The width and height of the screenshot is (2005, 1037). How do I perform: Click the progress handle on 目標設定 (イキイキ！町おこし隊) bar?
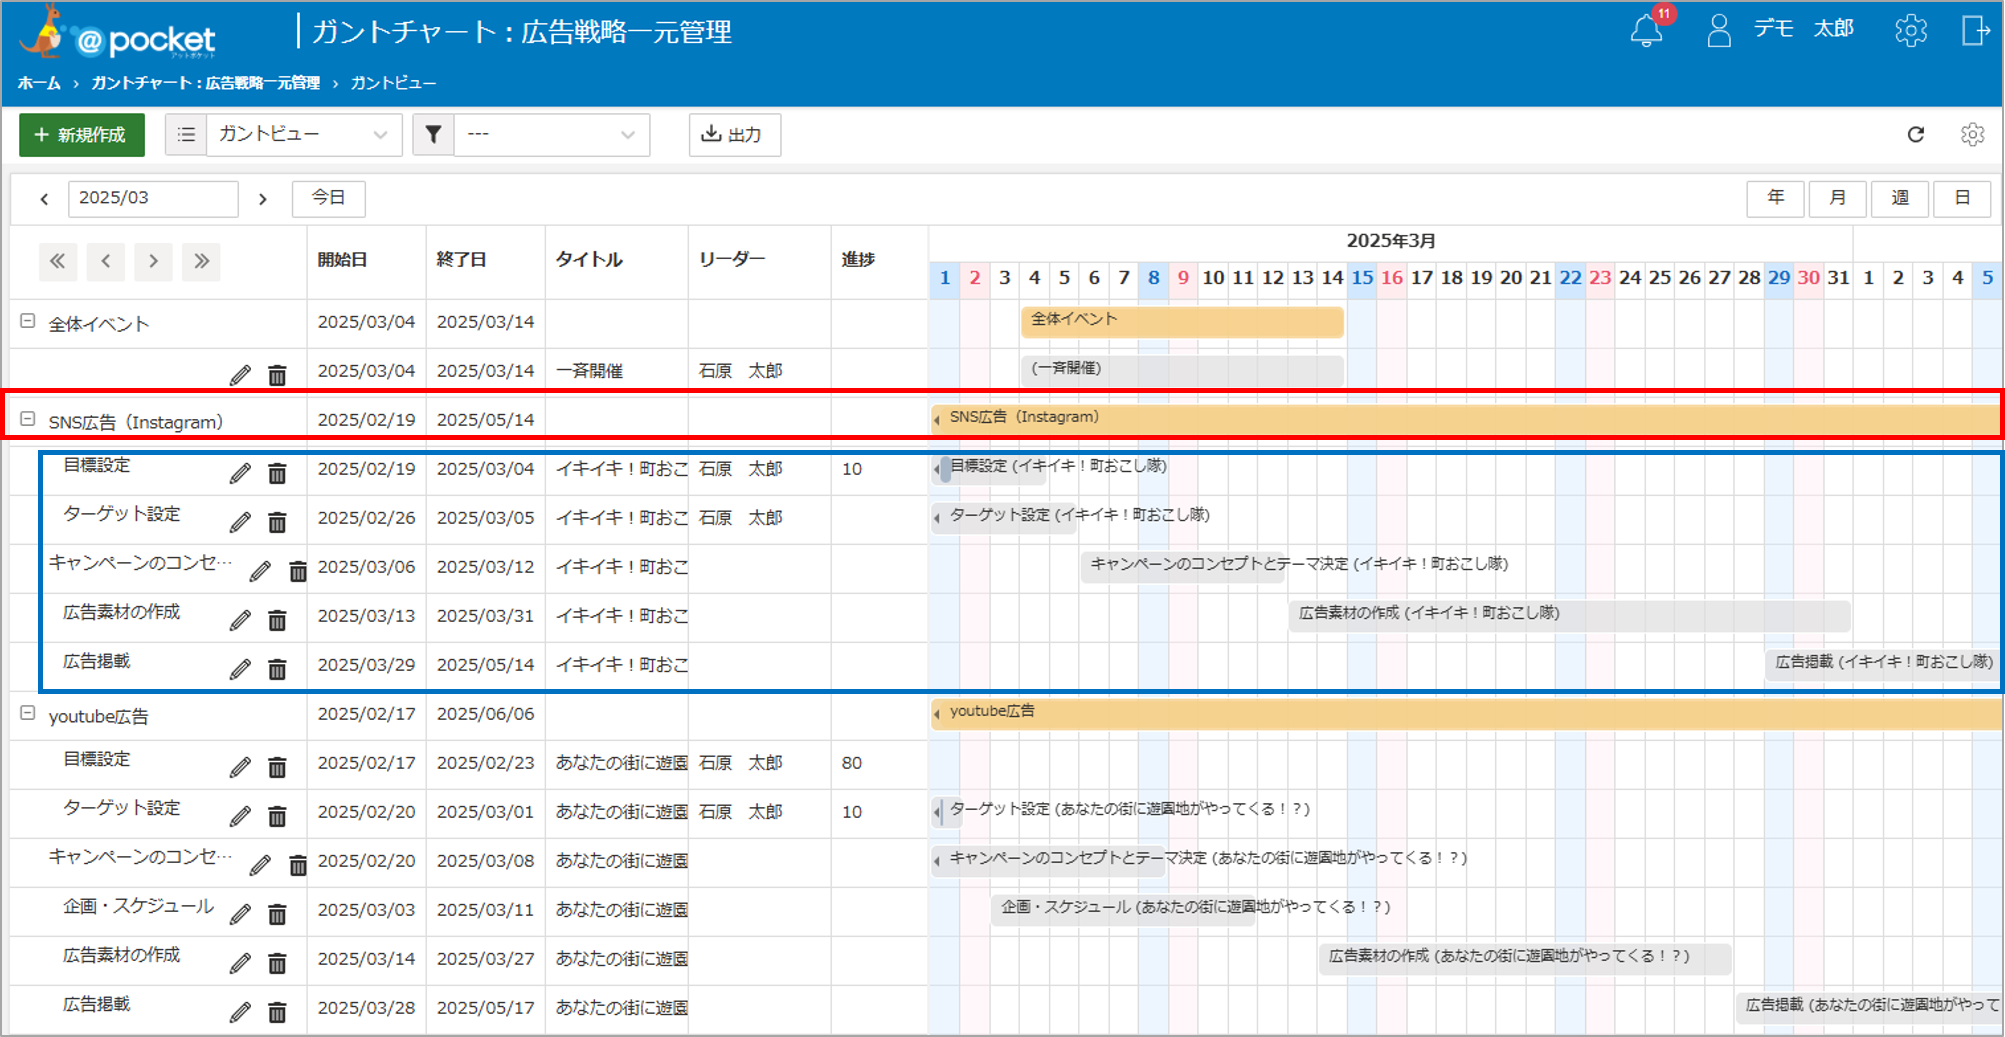945,468
